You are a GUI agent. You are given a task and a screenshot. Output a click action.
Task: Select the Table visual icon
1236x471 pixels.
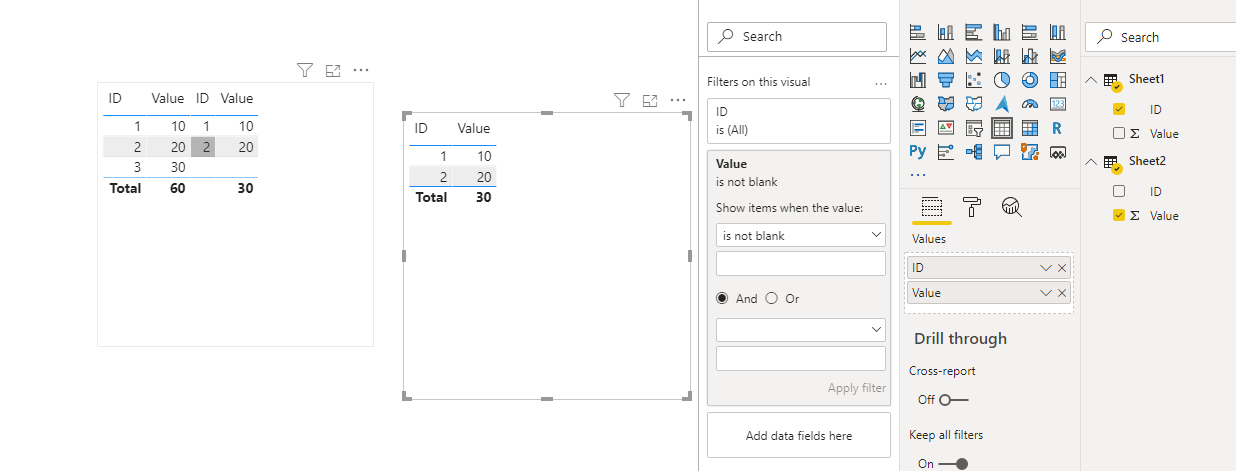(1002, 128)
